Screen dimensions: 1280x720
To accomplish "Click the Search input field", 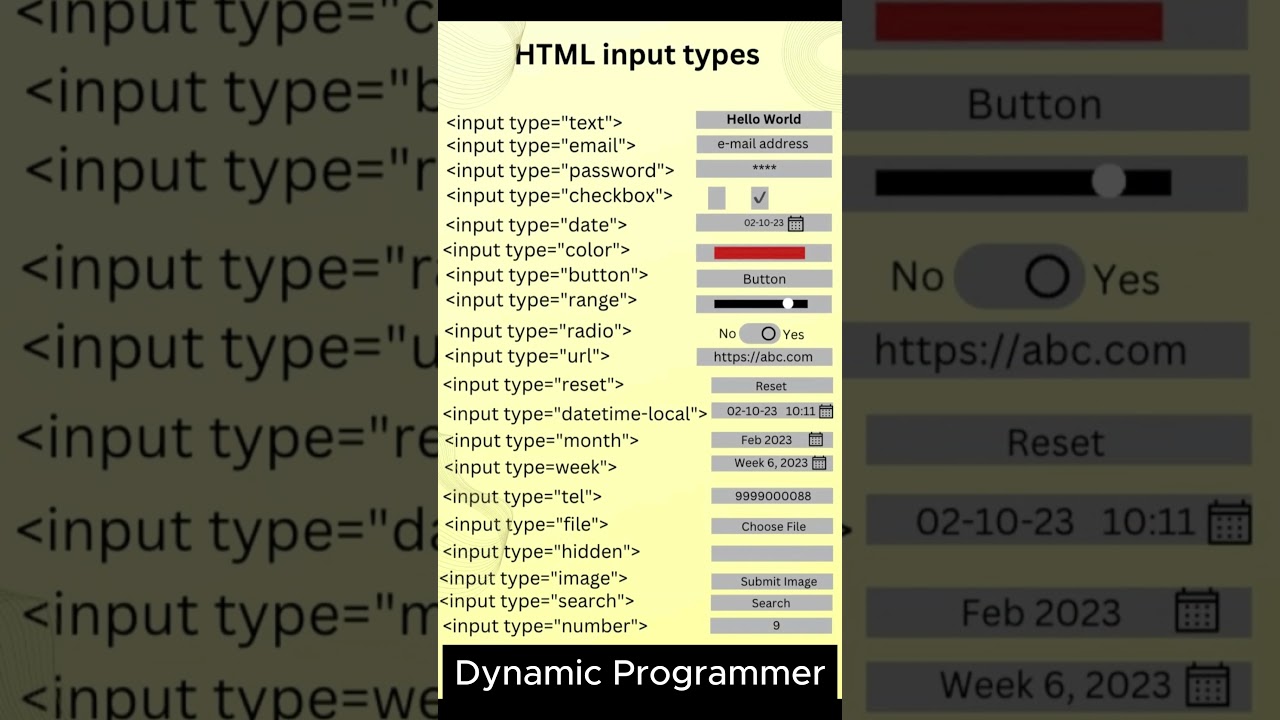I will tap(771, 603).
